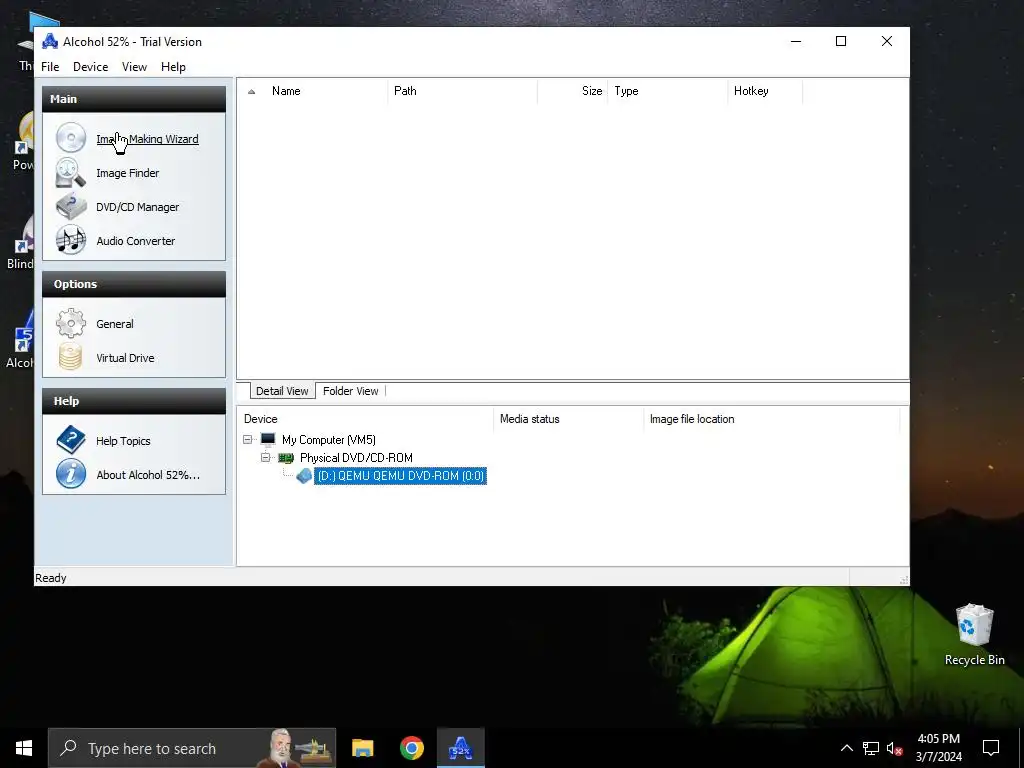Click the Image Finder magnifier icon
1024x768 pixels.
pos(71,172)
